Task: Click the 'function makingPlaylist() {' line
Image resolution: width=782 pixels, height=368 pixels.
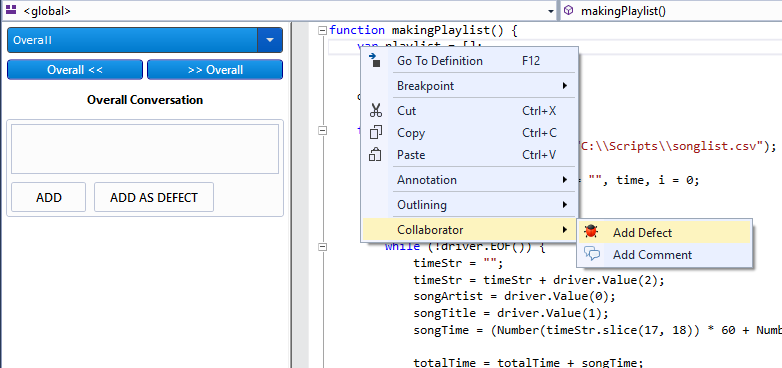Action: 424,30
